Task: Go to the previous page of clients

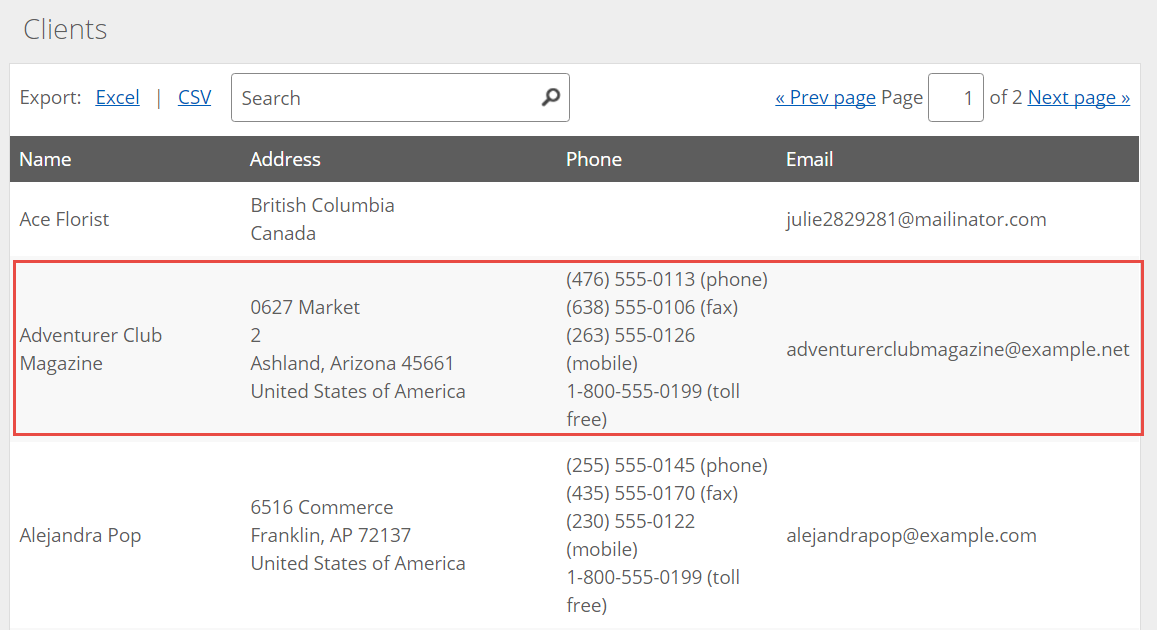Action: 825,97
